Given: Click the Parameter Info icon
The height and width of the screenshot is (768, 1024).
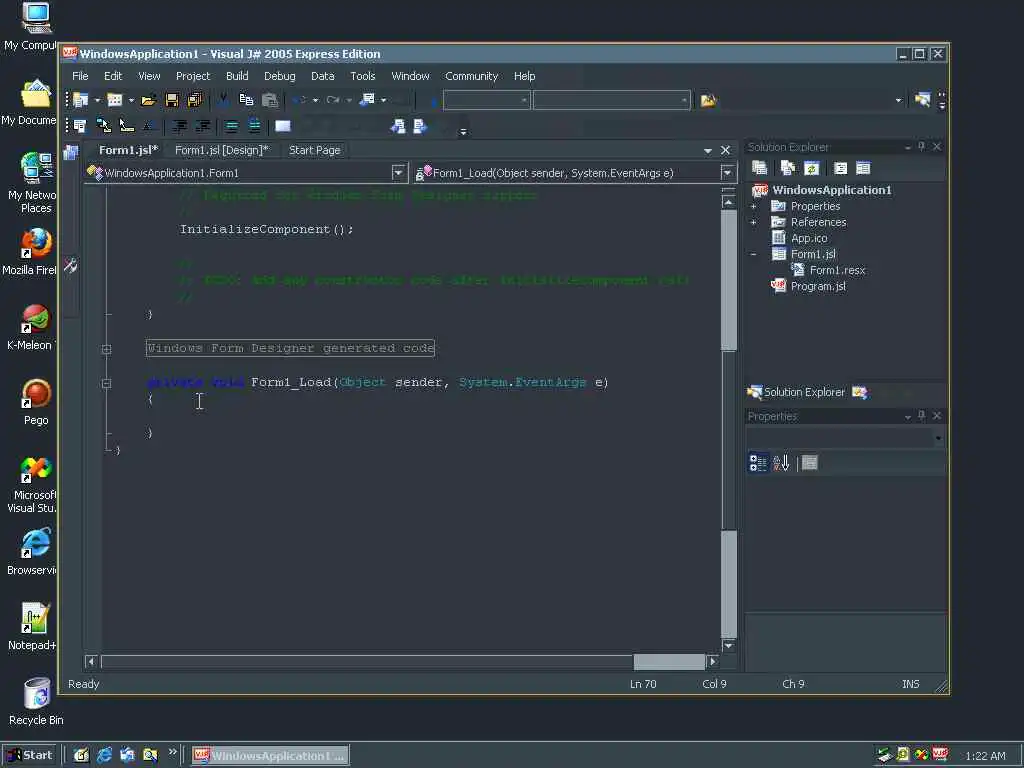Looking at the screenshot, I should pos(103,126).
